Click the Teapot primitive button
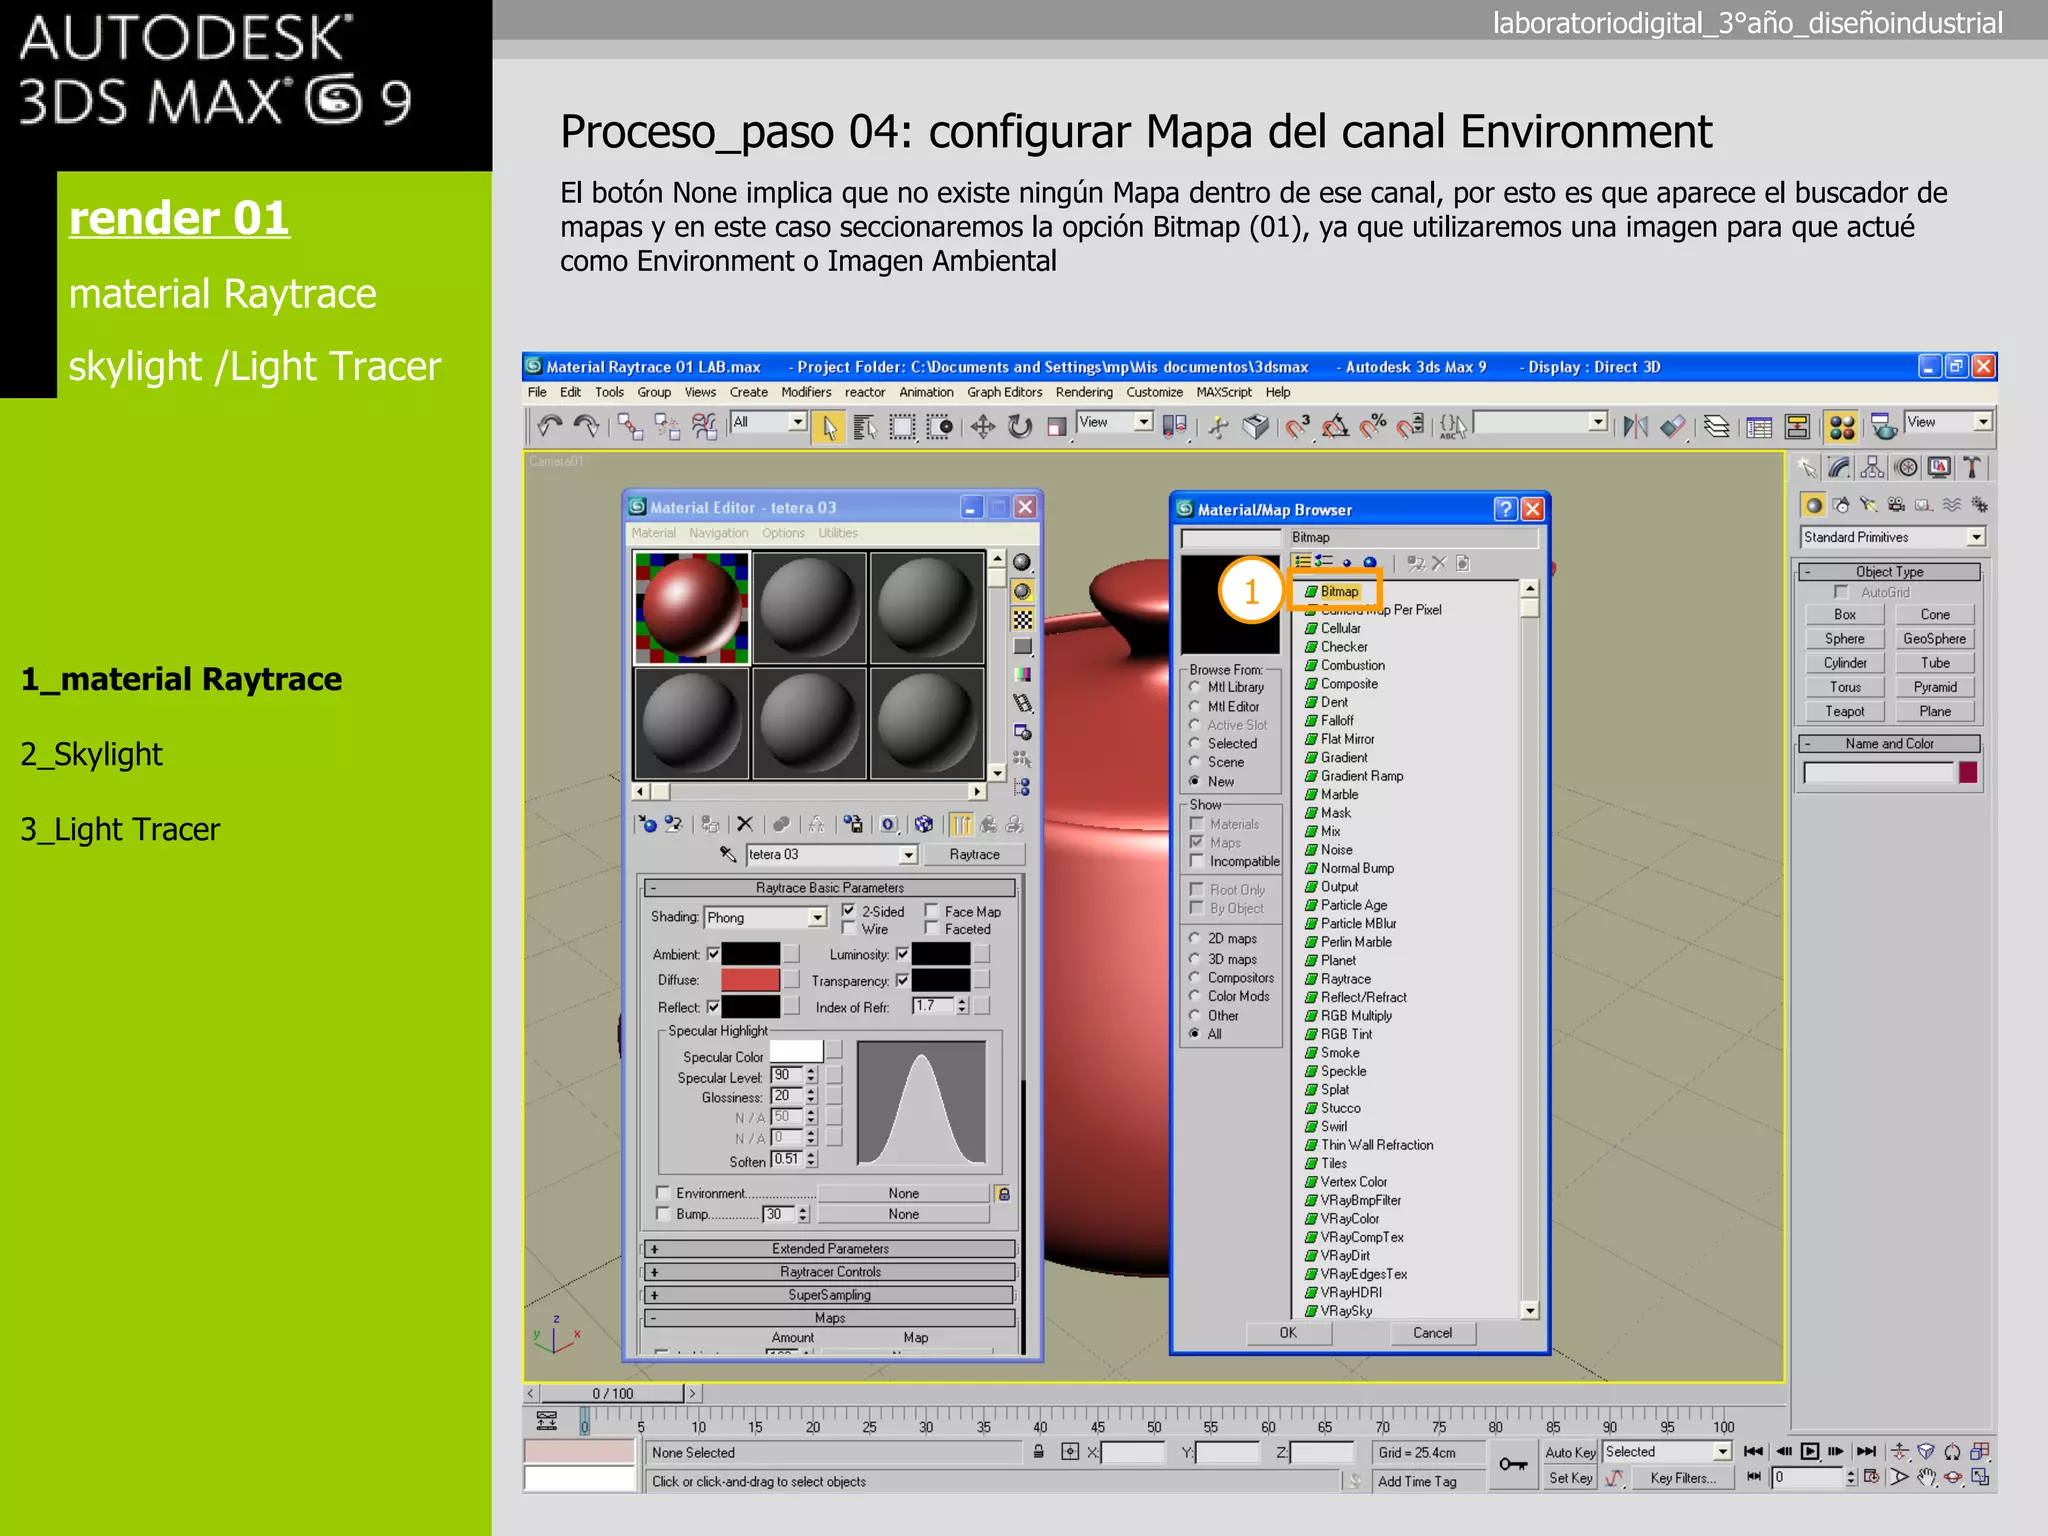 pos(1844,711)
